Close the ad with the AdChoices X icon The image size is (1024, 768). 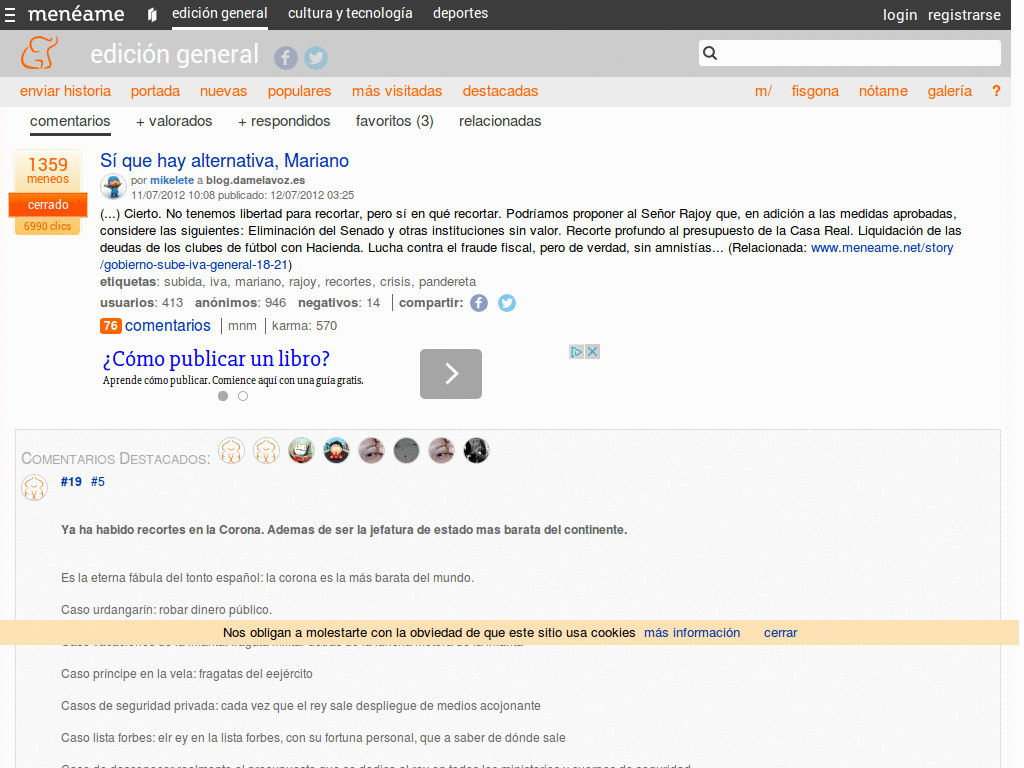[592, 351]
